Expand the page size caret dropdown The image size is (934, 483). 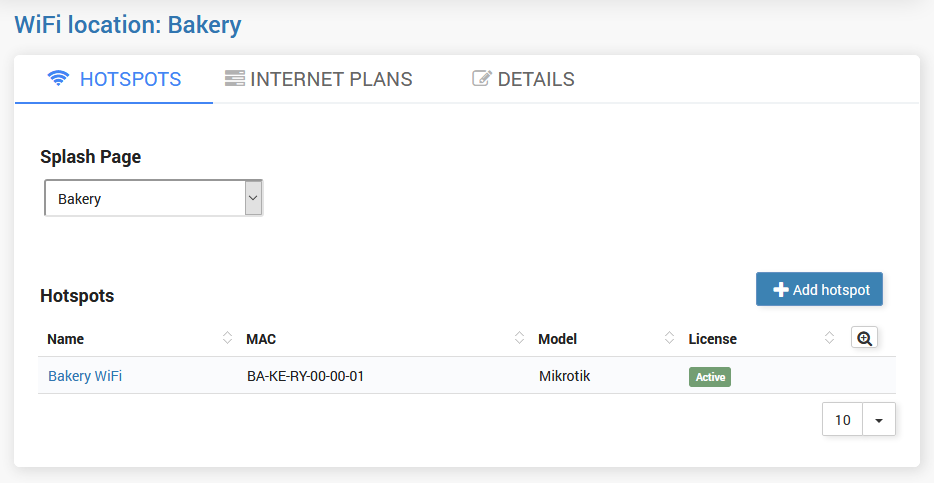[x=879, y=420]
